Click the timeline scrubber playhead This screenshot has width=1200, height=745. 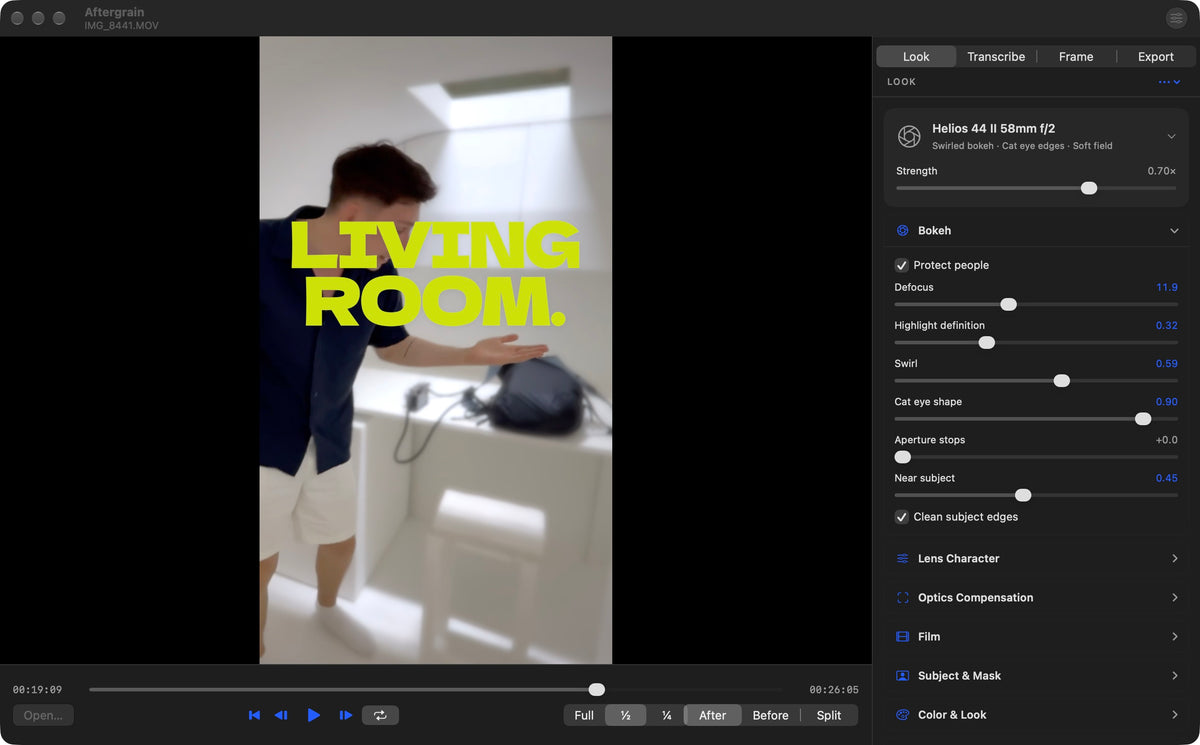597,689
